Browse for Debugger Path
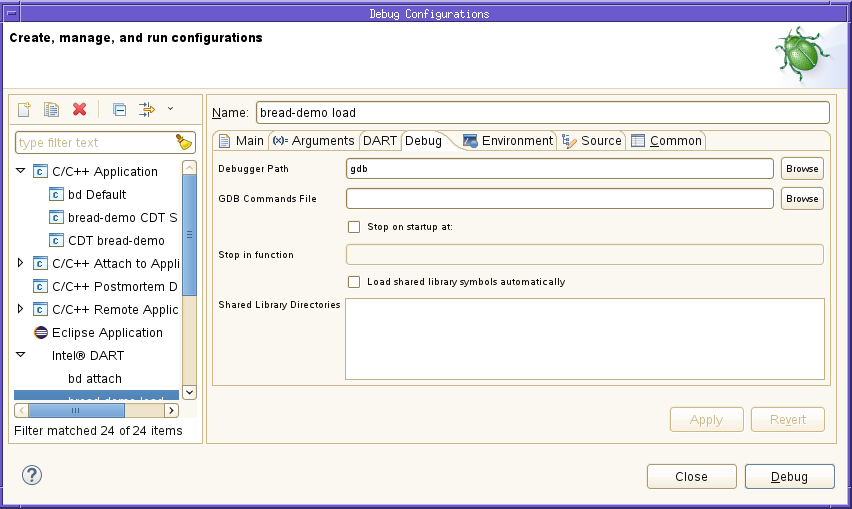This screenshot has height=509, width=852. click(802, 168)
